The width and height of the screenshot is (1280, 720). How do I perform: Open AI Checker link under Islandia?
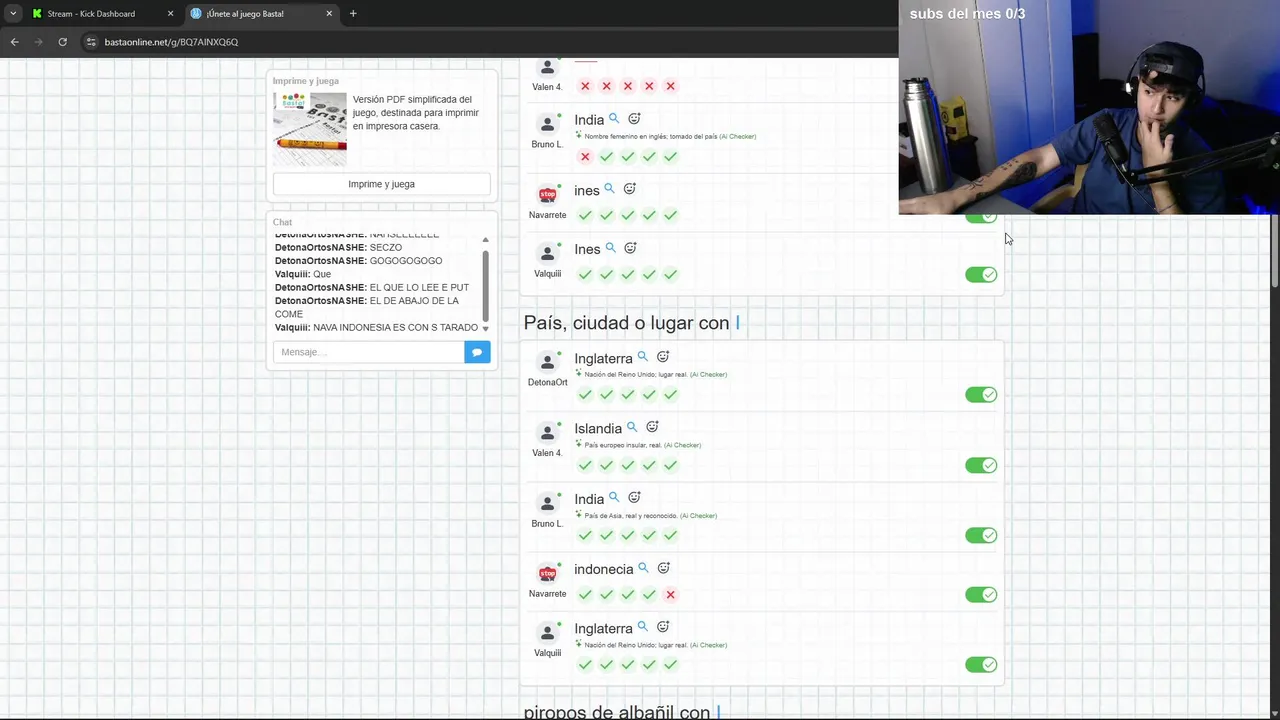click(682, 445)
